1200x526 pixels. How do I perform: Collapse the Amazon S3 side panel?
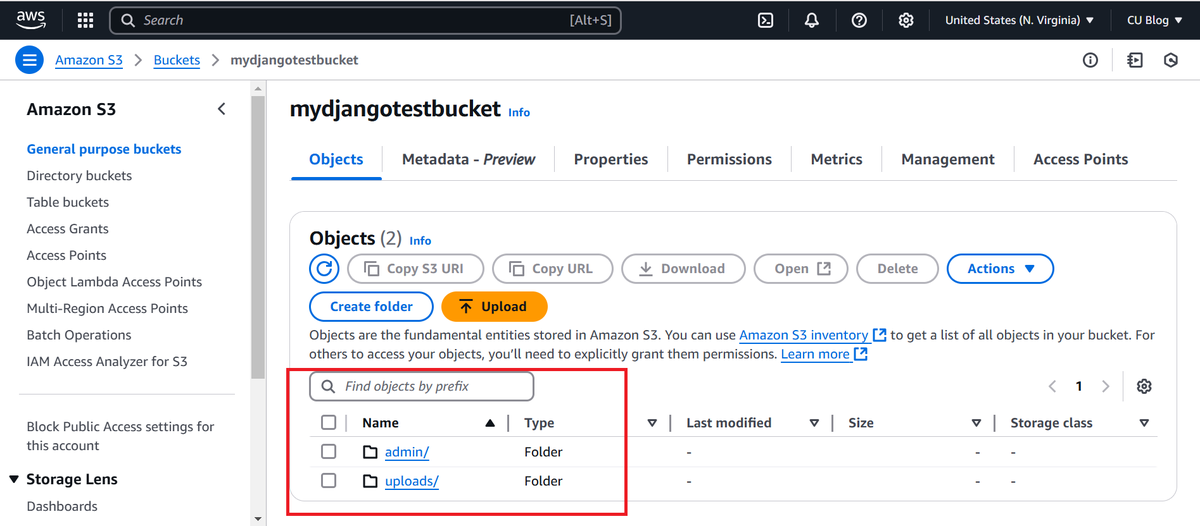point(222,109)
